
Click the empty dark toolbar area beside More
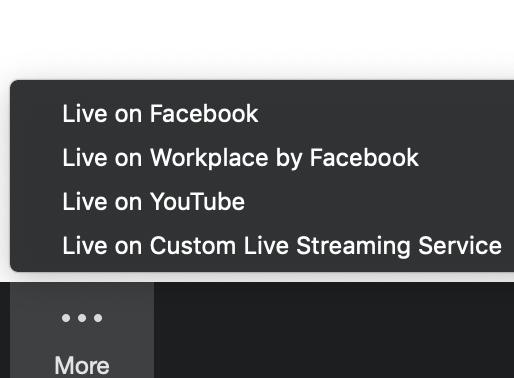pos(334,330)
